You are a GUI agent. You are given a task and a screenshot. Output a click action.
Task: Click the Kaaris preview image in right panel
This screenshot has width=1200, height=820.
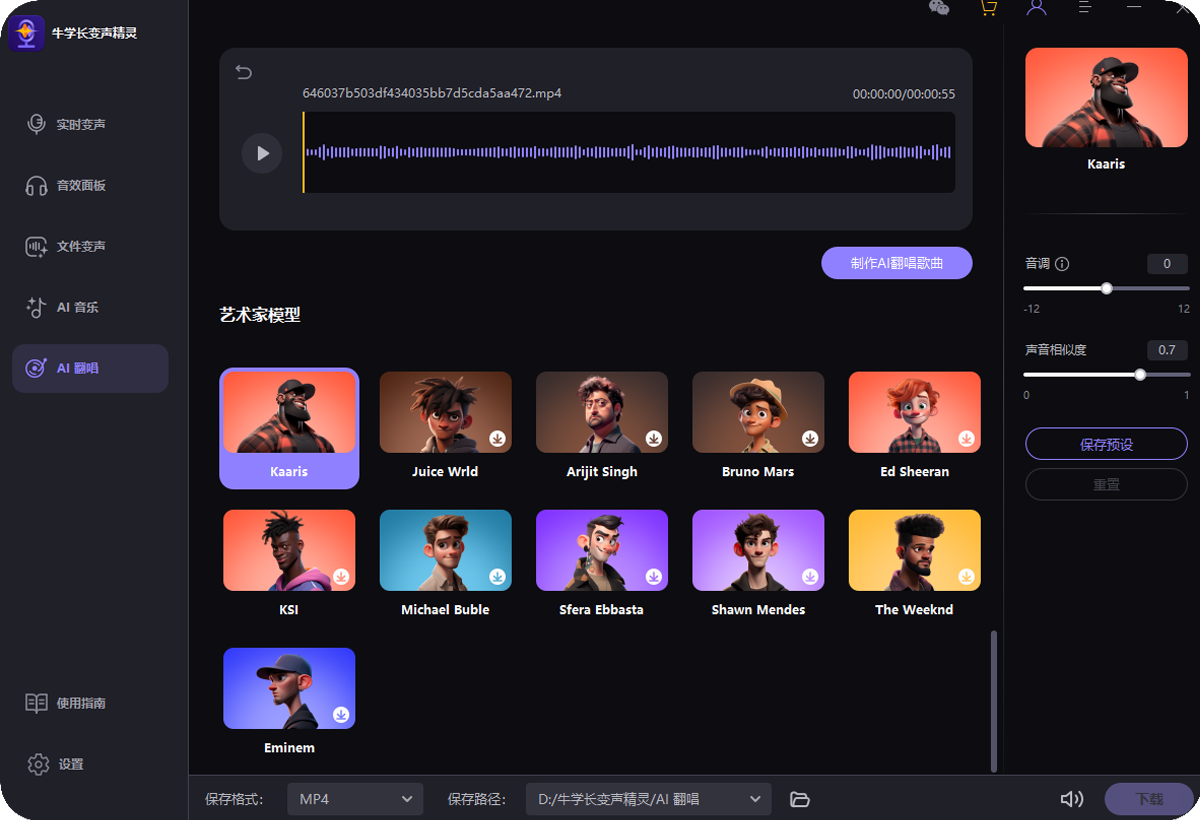(1106, 98)
